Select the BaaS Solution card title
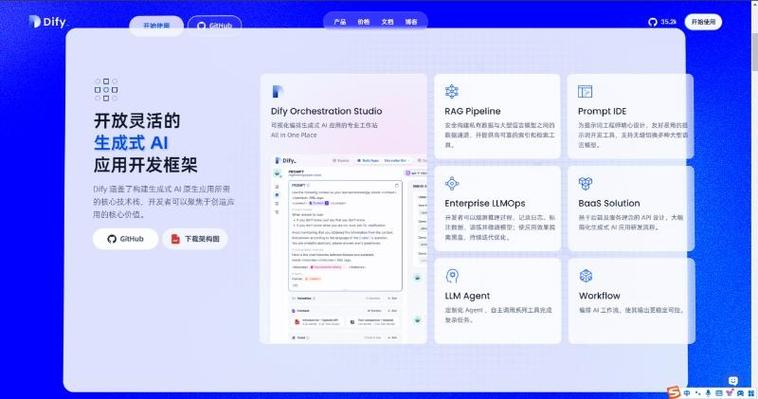 point(609,203)
